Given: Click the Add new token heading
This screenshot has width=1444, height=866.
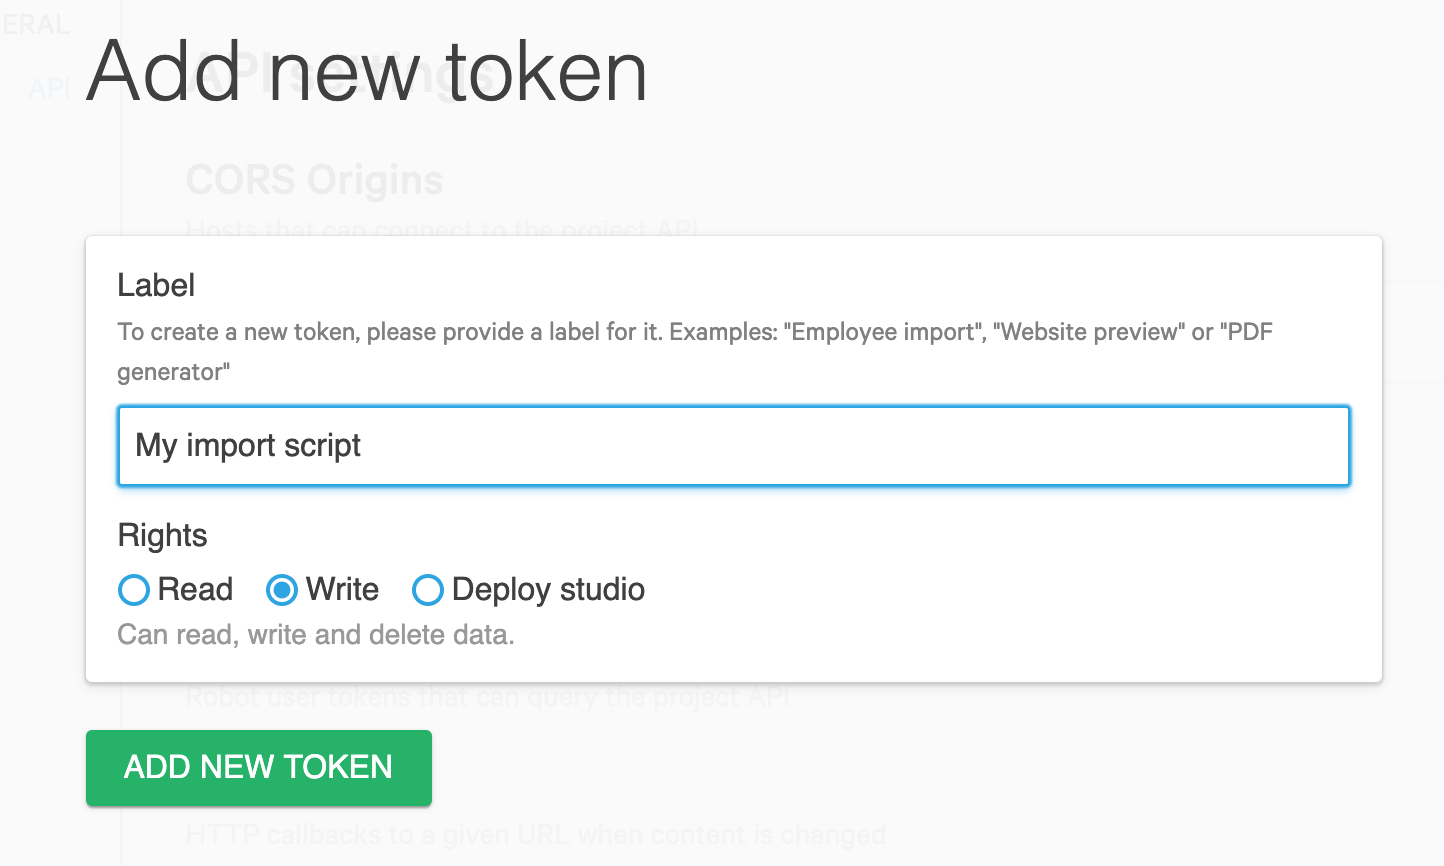Looking at the screenshot, I should tap(365, 70).
